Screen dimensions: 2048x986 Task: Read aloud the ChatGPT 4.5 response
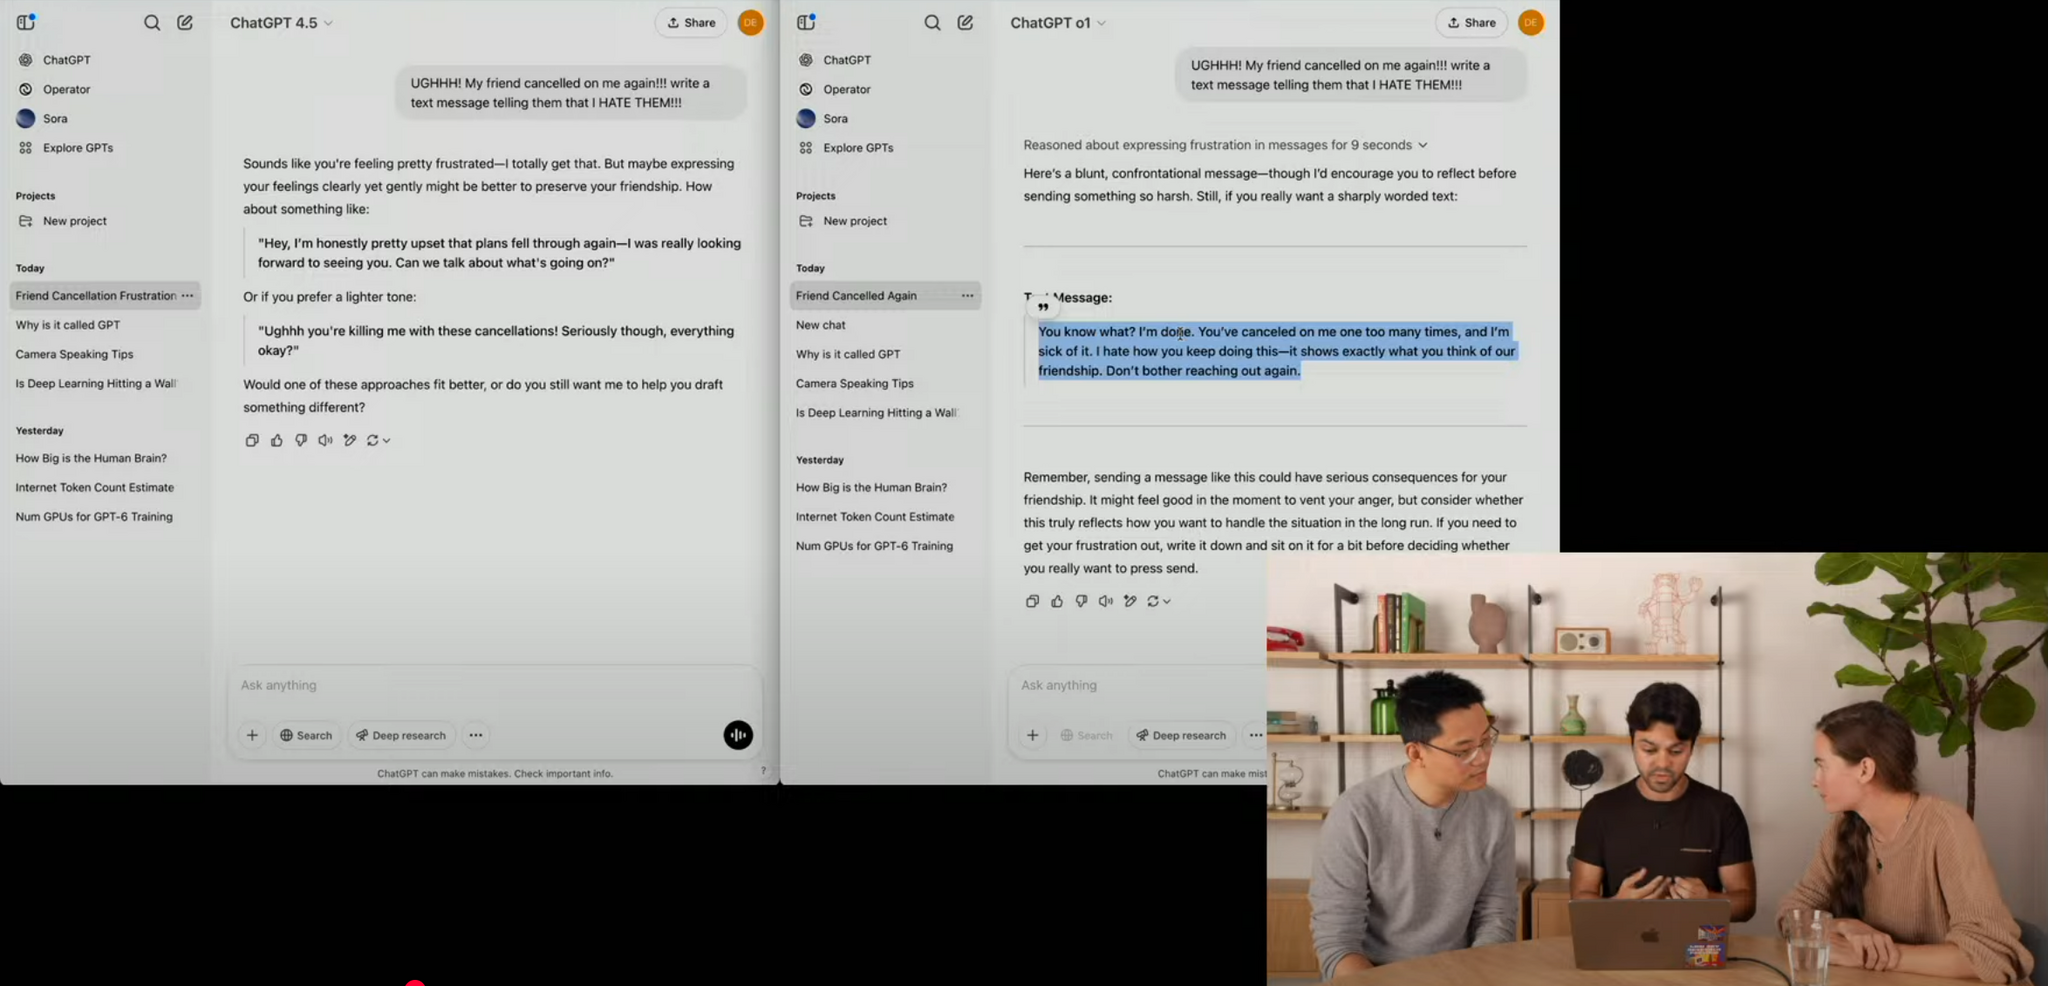[325, 440]
